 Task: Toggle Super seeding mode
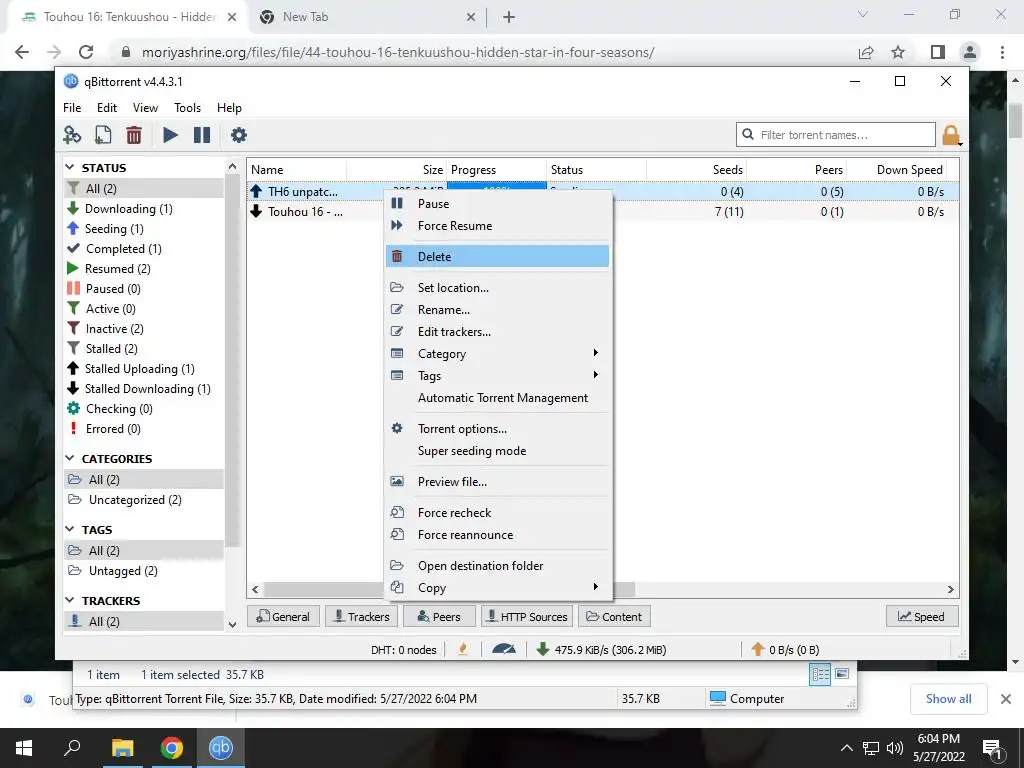[x=497, y=451]
